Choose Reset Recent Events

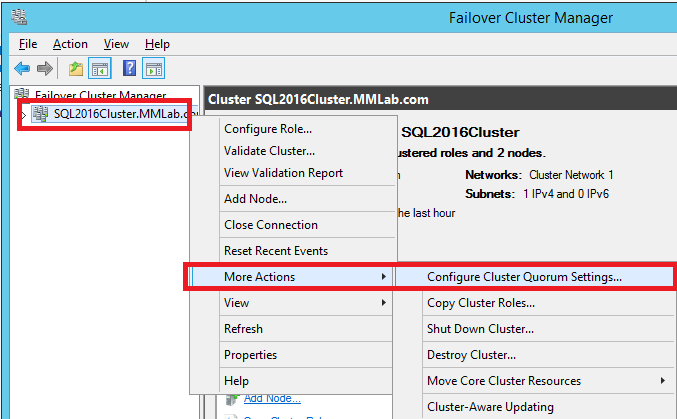pos(275,251)
